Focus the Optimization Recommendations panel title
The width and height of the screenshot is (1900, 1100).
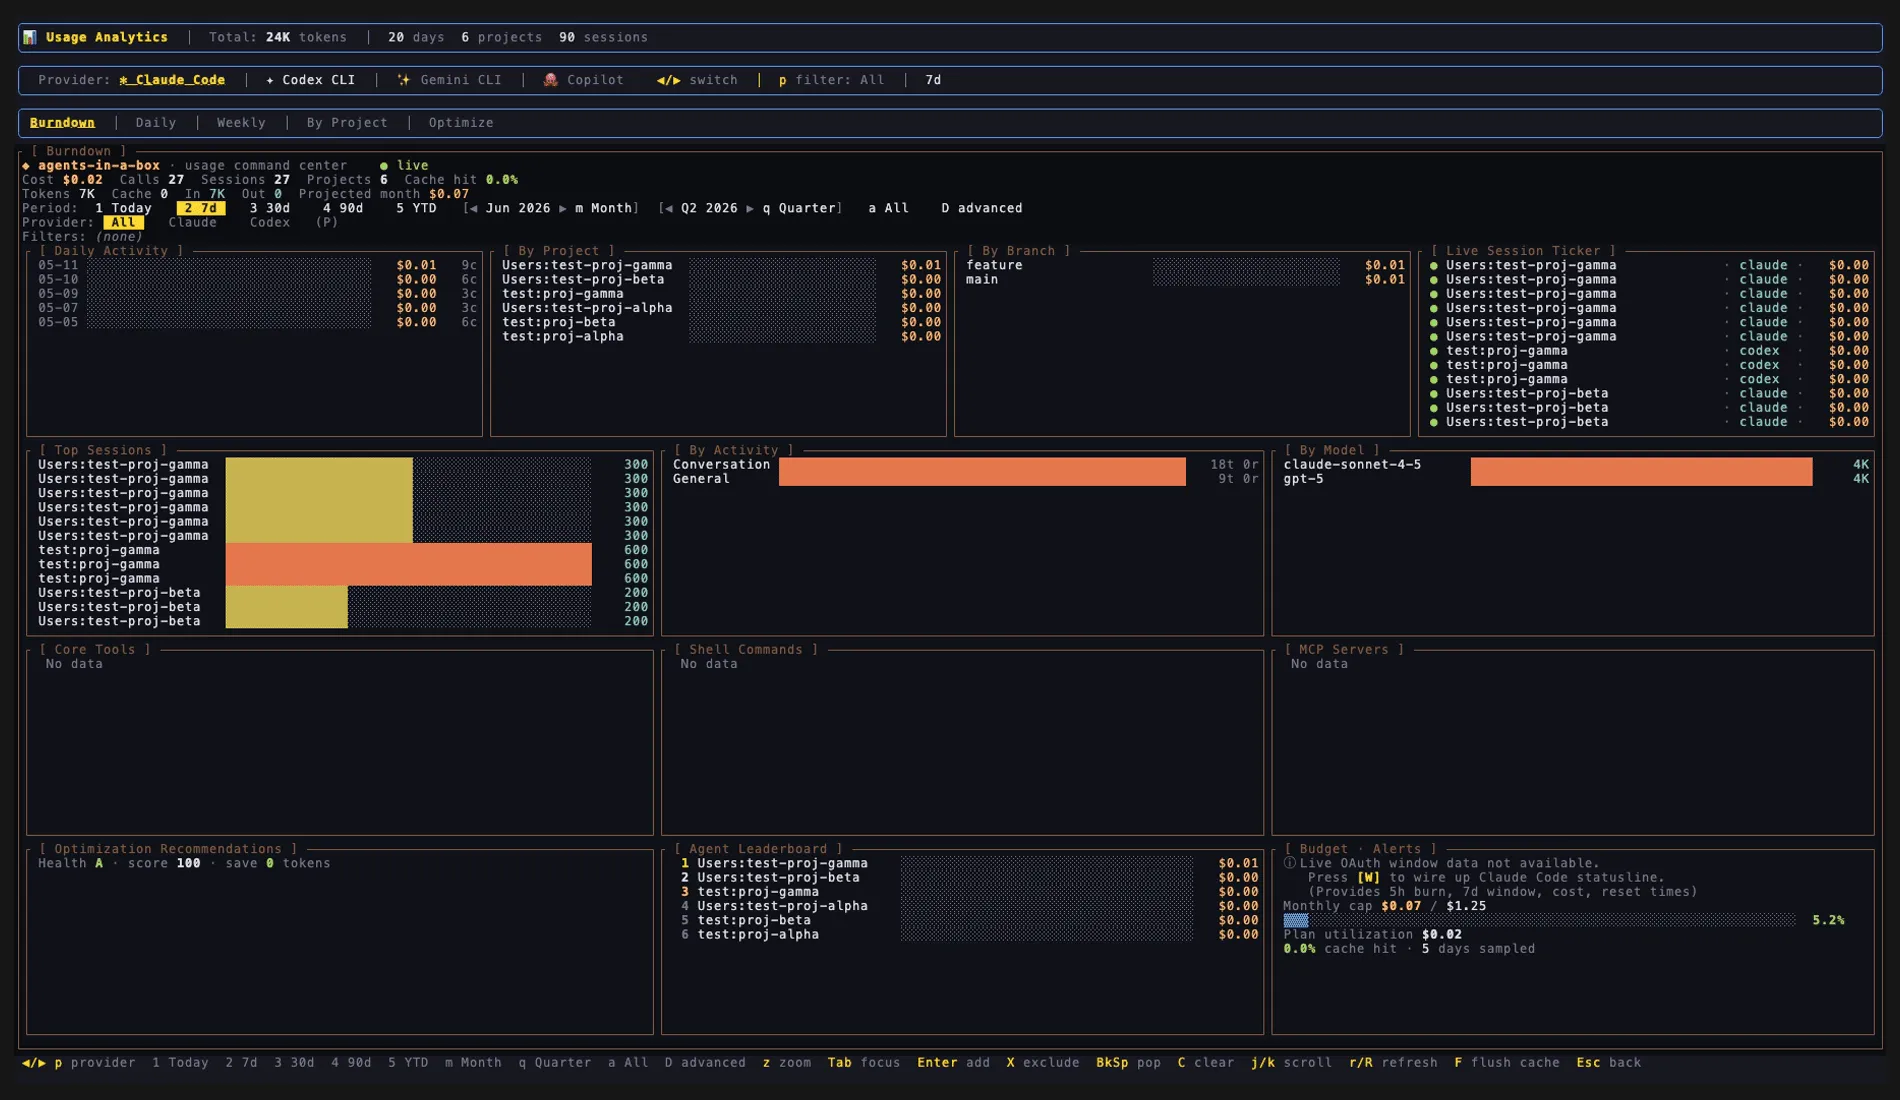coord(168,849)
